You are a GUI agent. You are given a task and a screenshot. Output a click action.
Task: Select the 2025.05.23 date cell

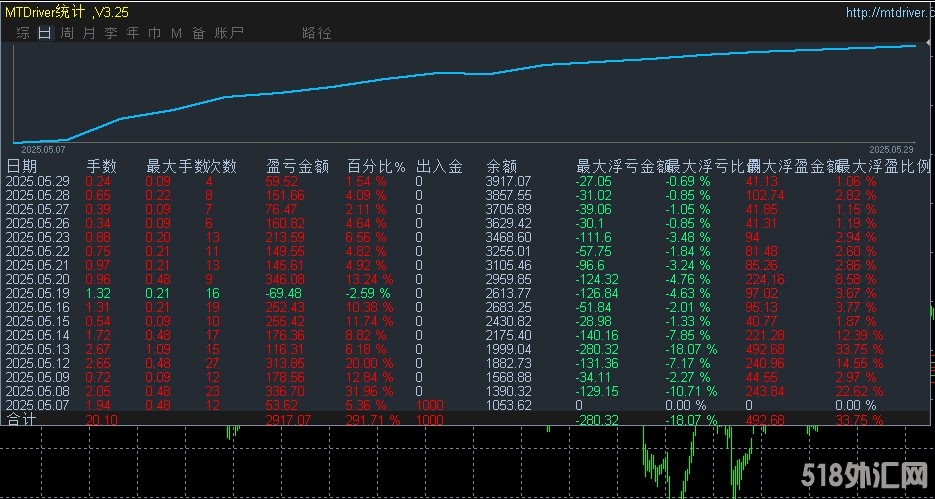point(37,237)
